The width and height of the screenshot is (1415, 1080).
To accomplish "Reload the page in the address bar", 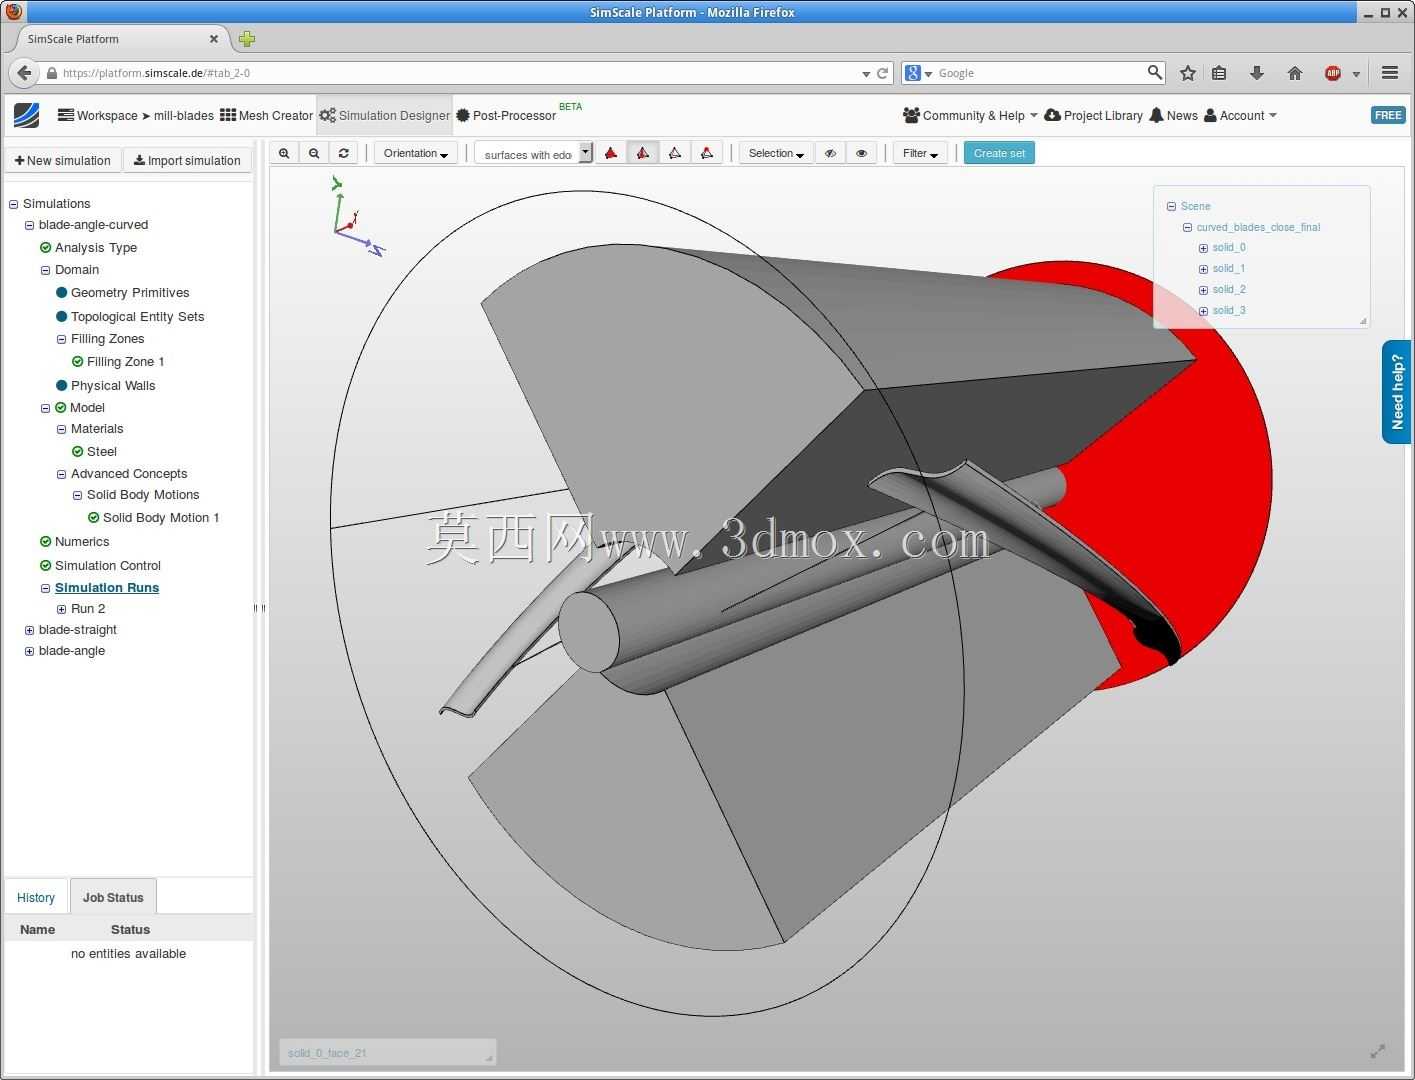I will click(883, 73).
